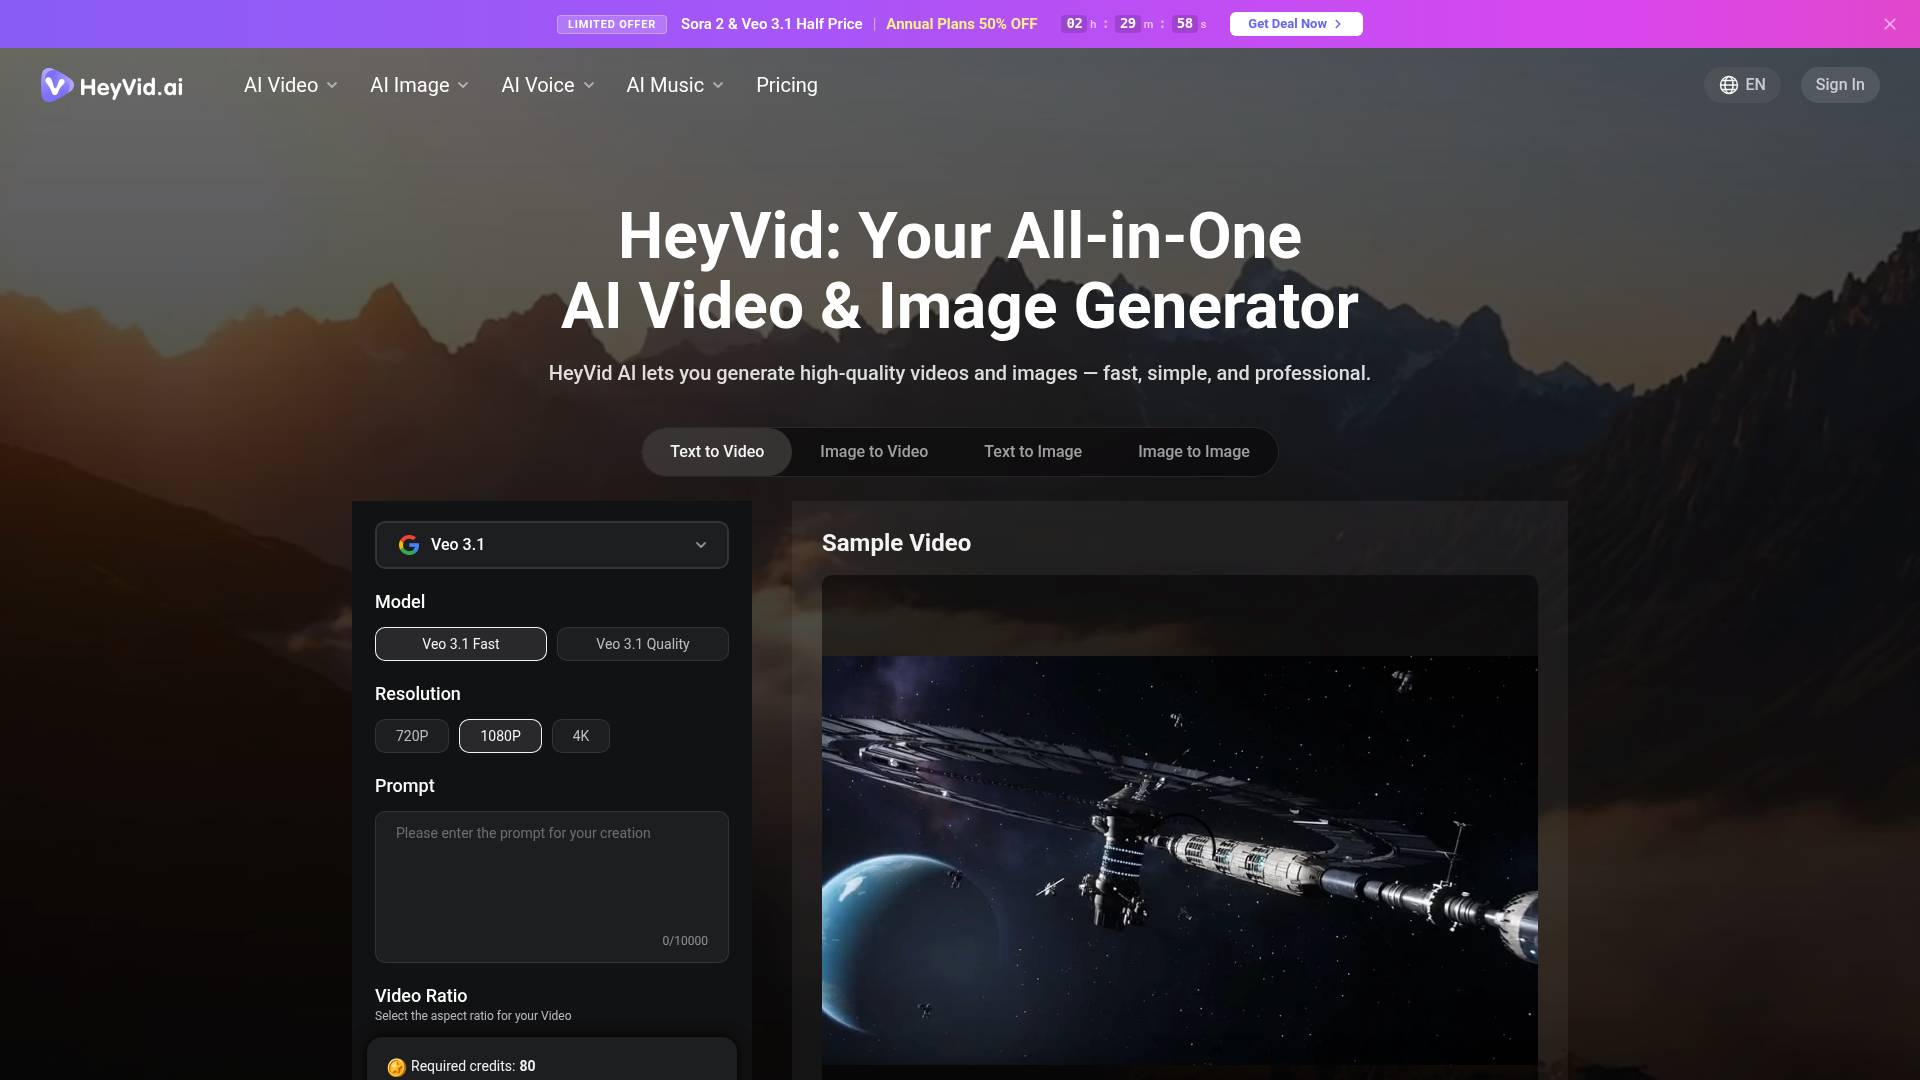The image size is (1920, 1080).
Task: Click the Get Deal Now button
Action: click(1296, 24)
